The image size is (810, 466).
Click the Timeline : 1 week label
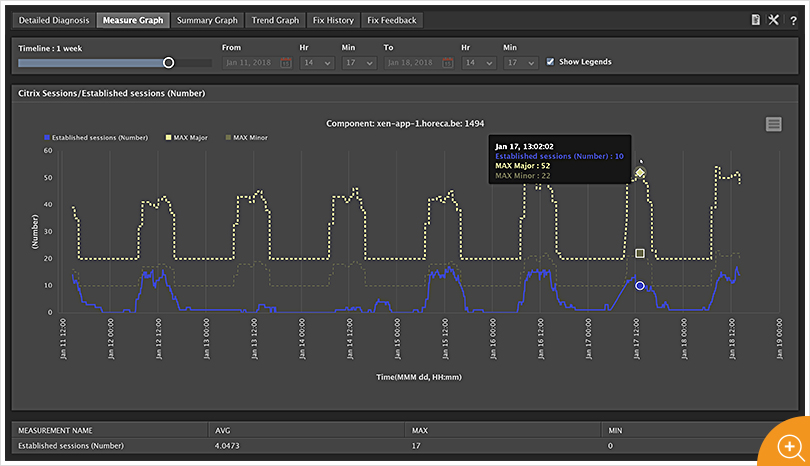point(50,49)
